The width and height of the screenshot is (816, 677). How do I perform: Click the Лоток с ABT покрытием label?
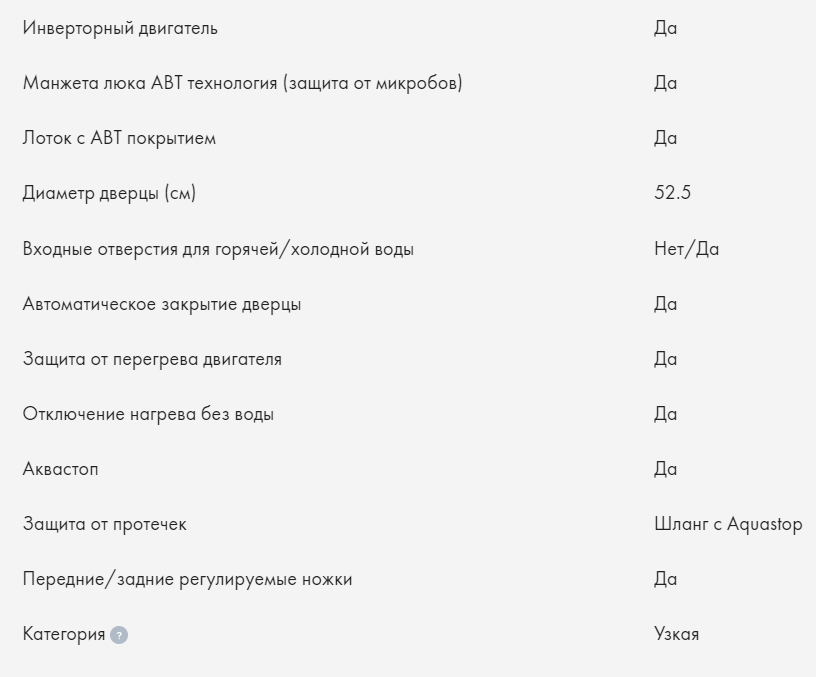119,138
